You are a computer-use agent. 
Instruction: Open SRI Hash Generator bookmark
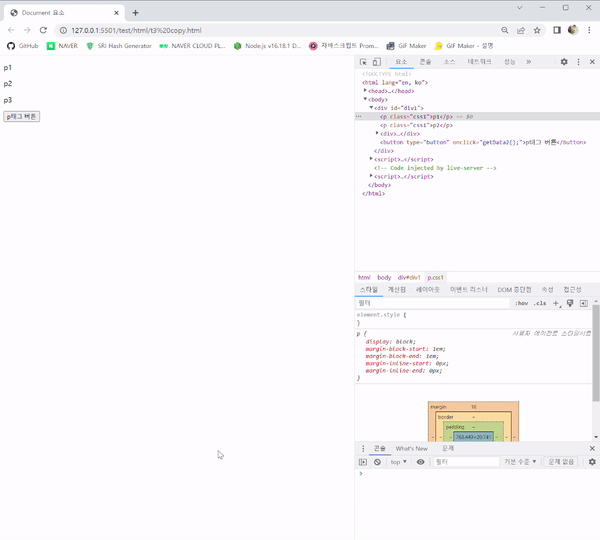119,46
